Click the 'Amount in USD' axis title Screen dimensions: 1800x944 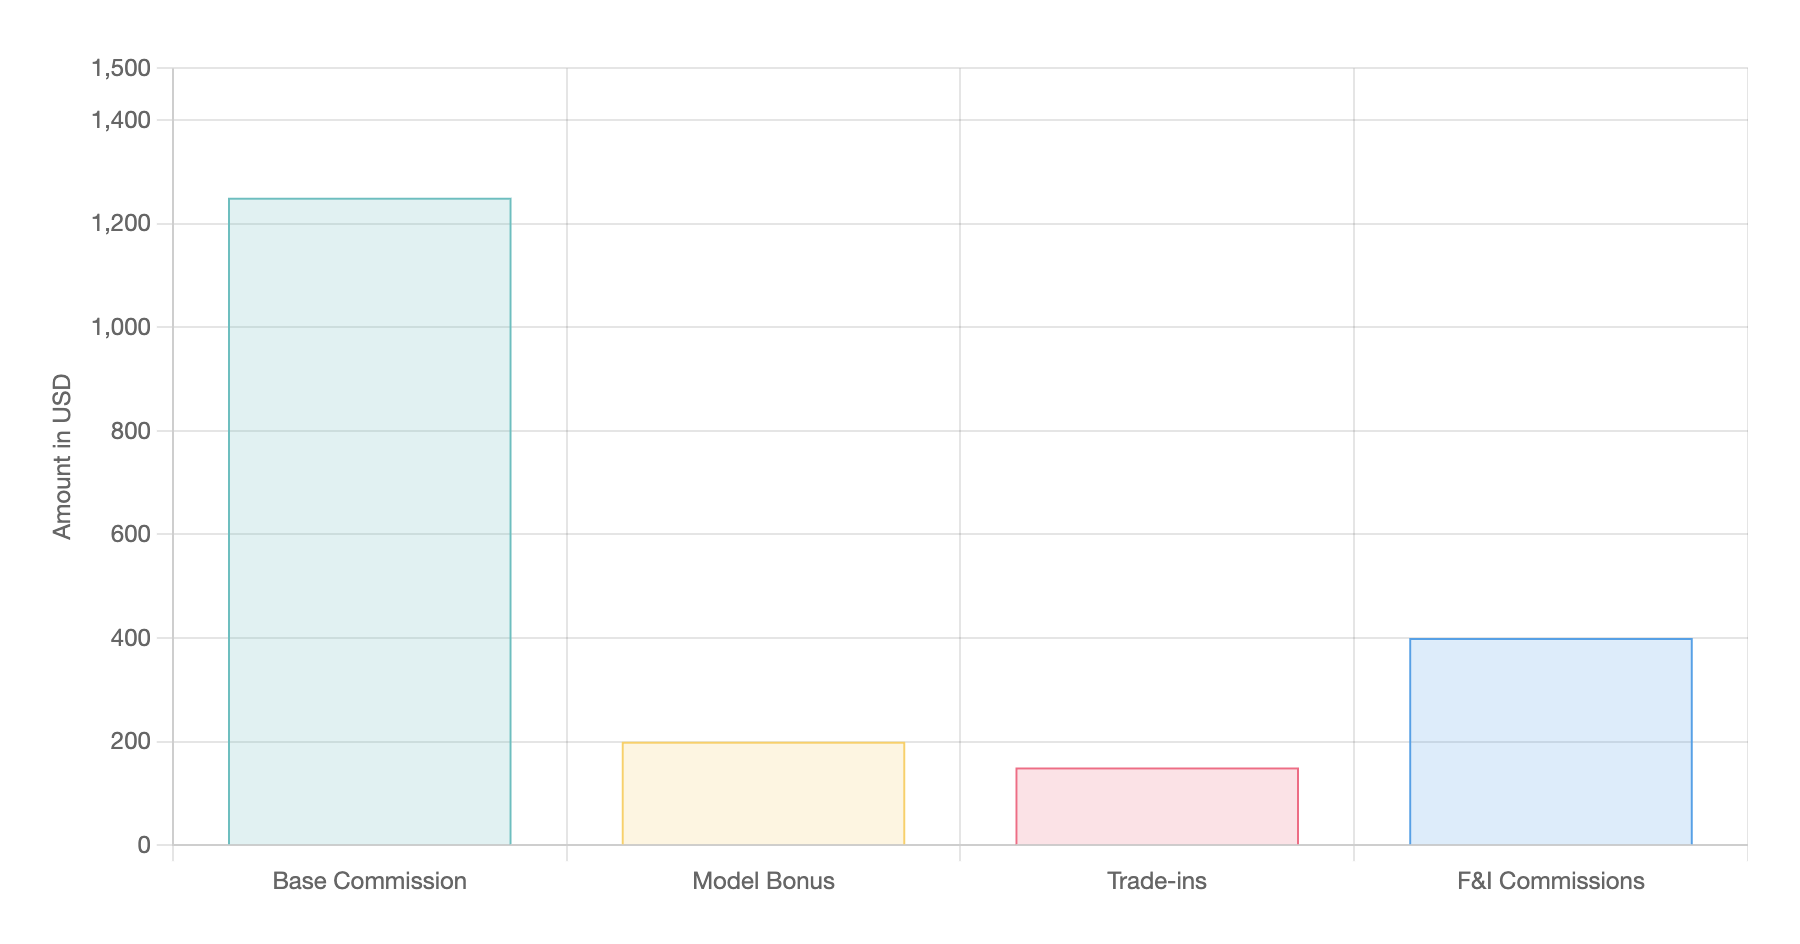(x=62, y=456)
